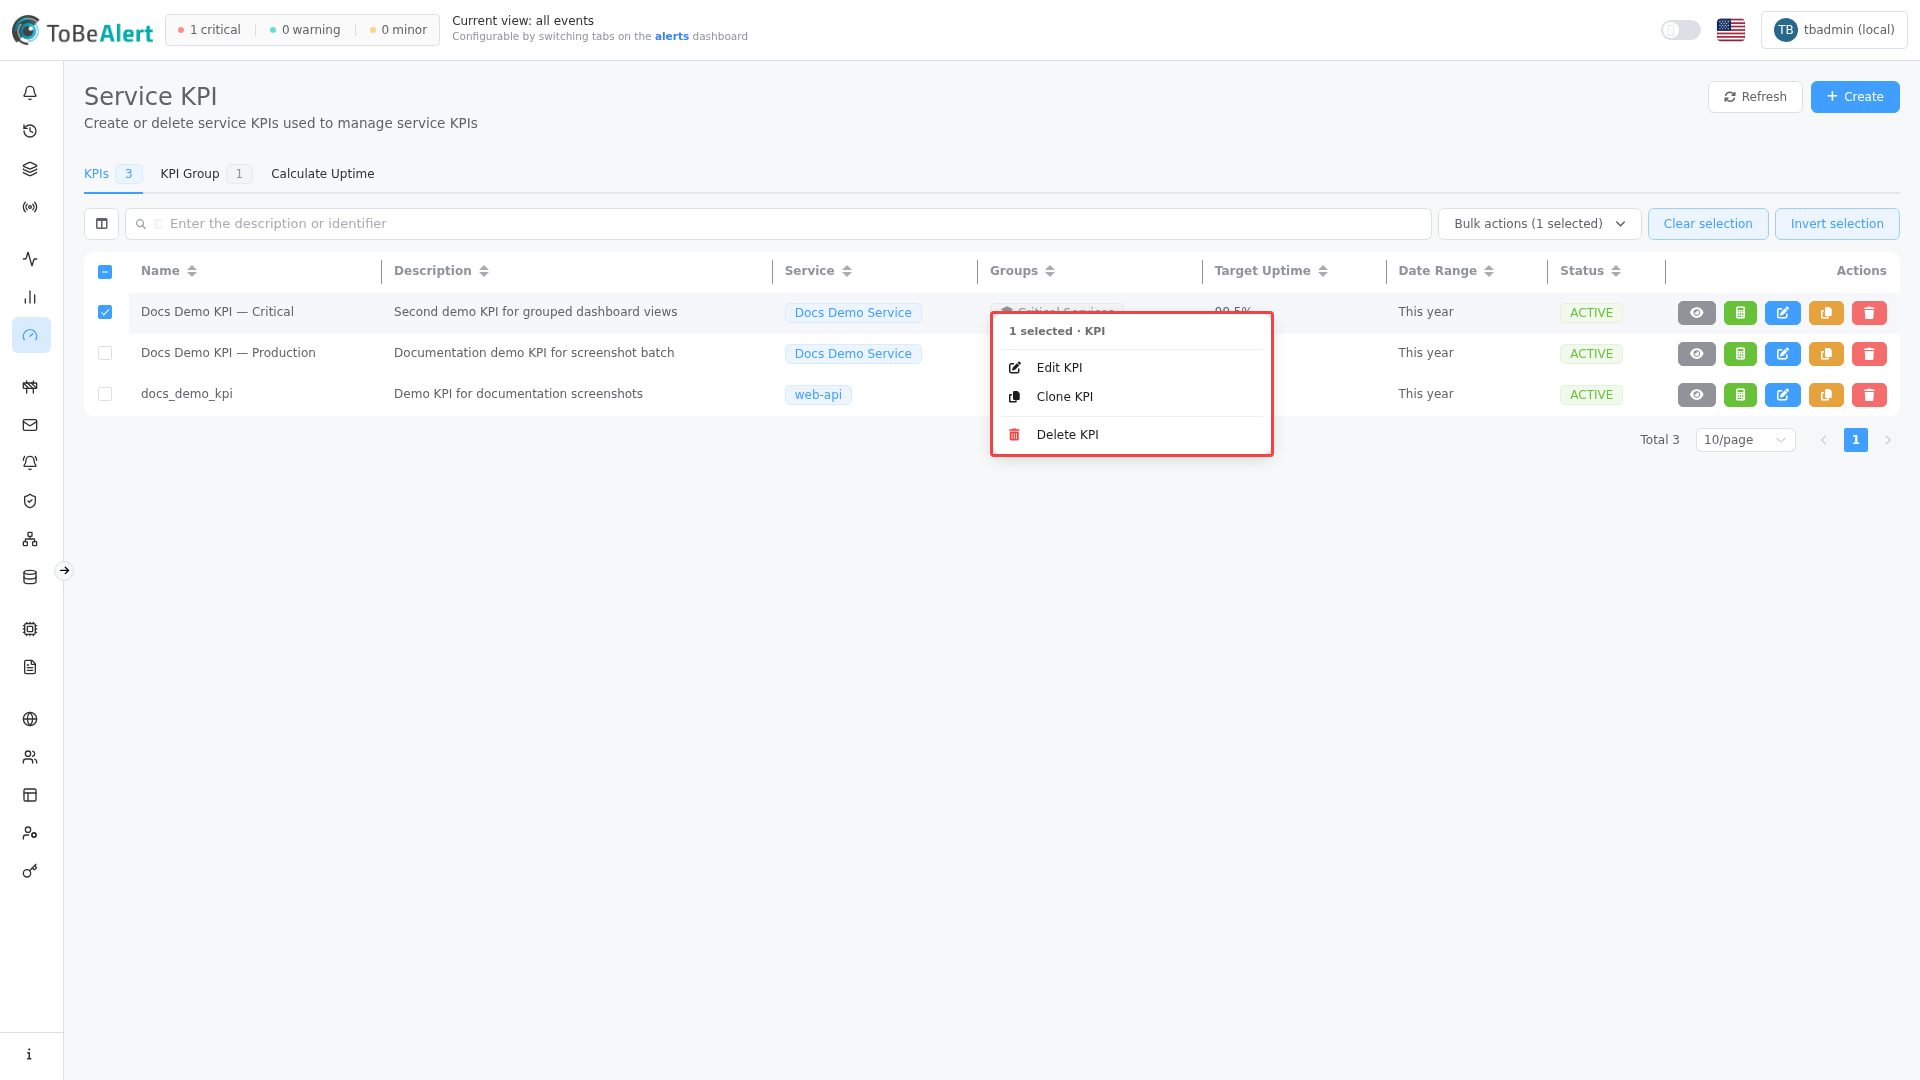
Task: Sort by the Status column header
Action: click(1590, 271)
